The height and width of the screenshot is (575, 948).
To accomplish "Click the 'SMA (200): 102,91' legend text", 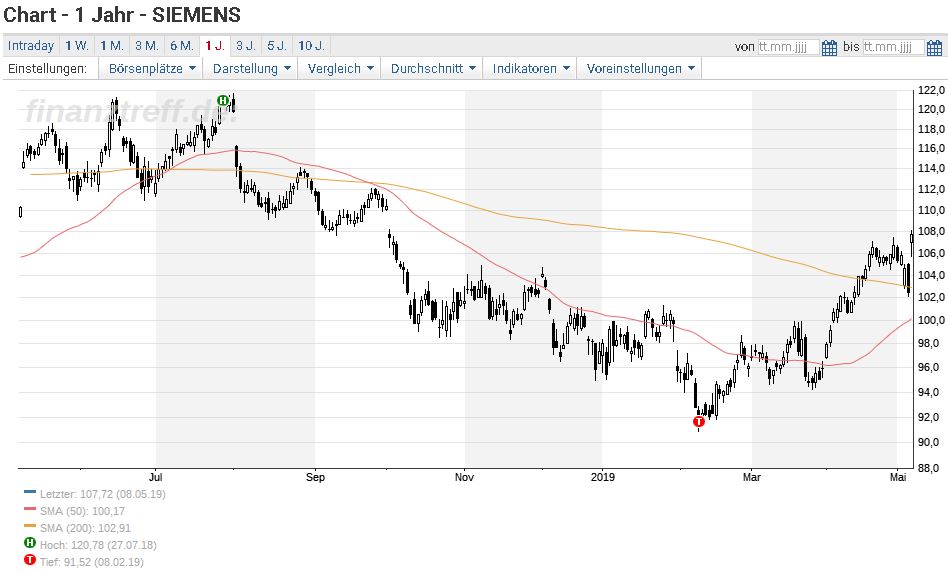I will (85, 528).
